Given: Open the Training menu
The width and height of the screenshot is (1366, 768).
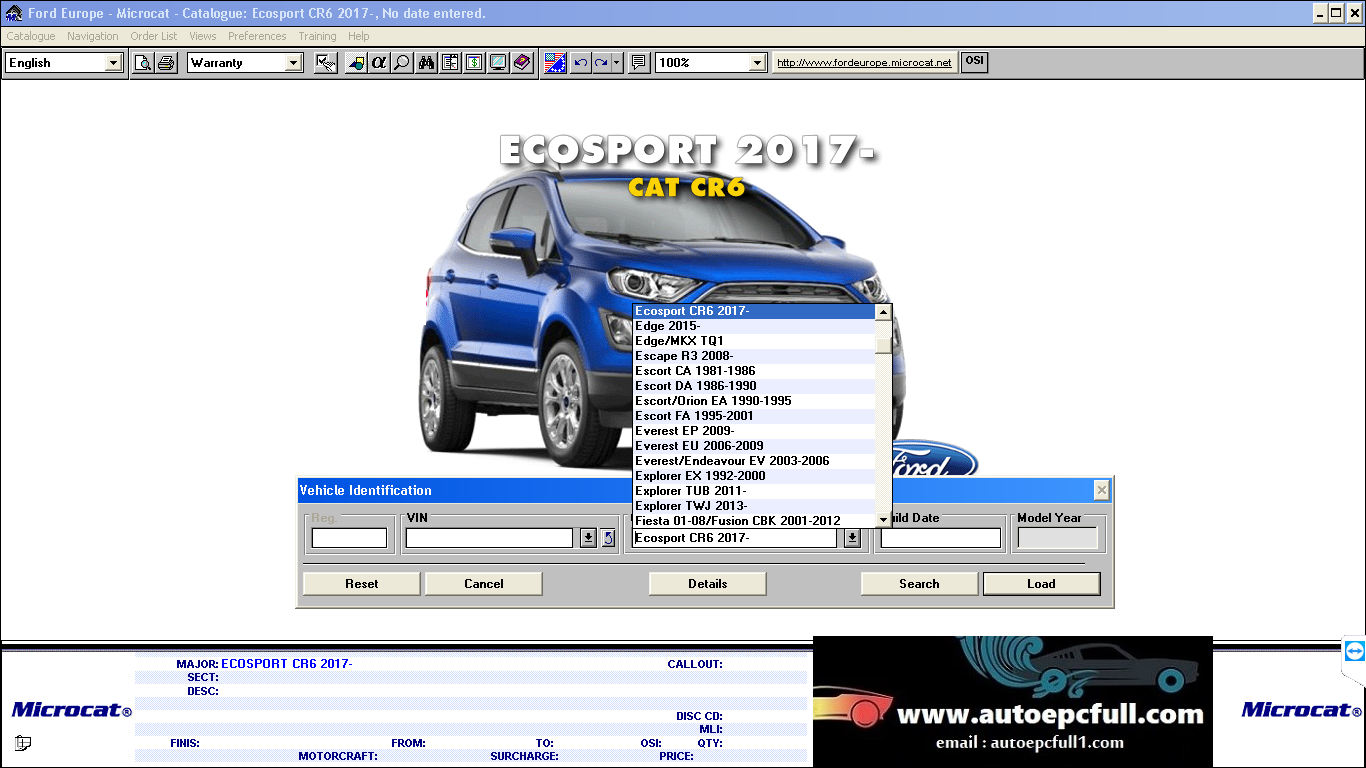Looking at the screenshot, I should click(x=317, y=36).
